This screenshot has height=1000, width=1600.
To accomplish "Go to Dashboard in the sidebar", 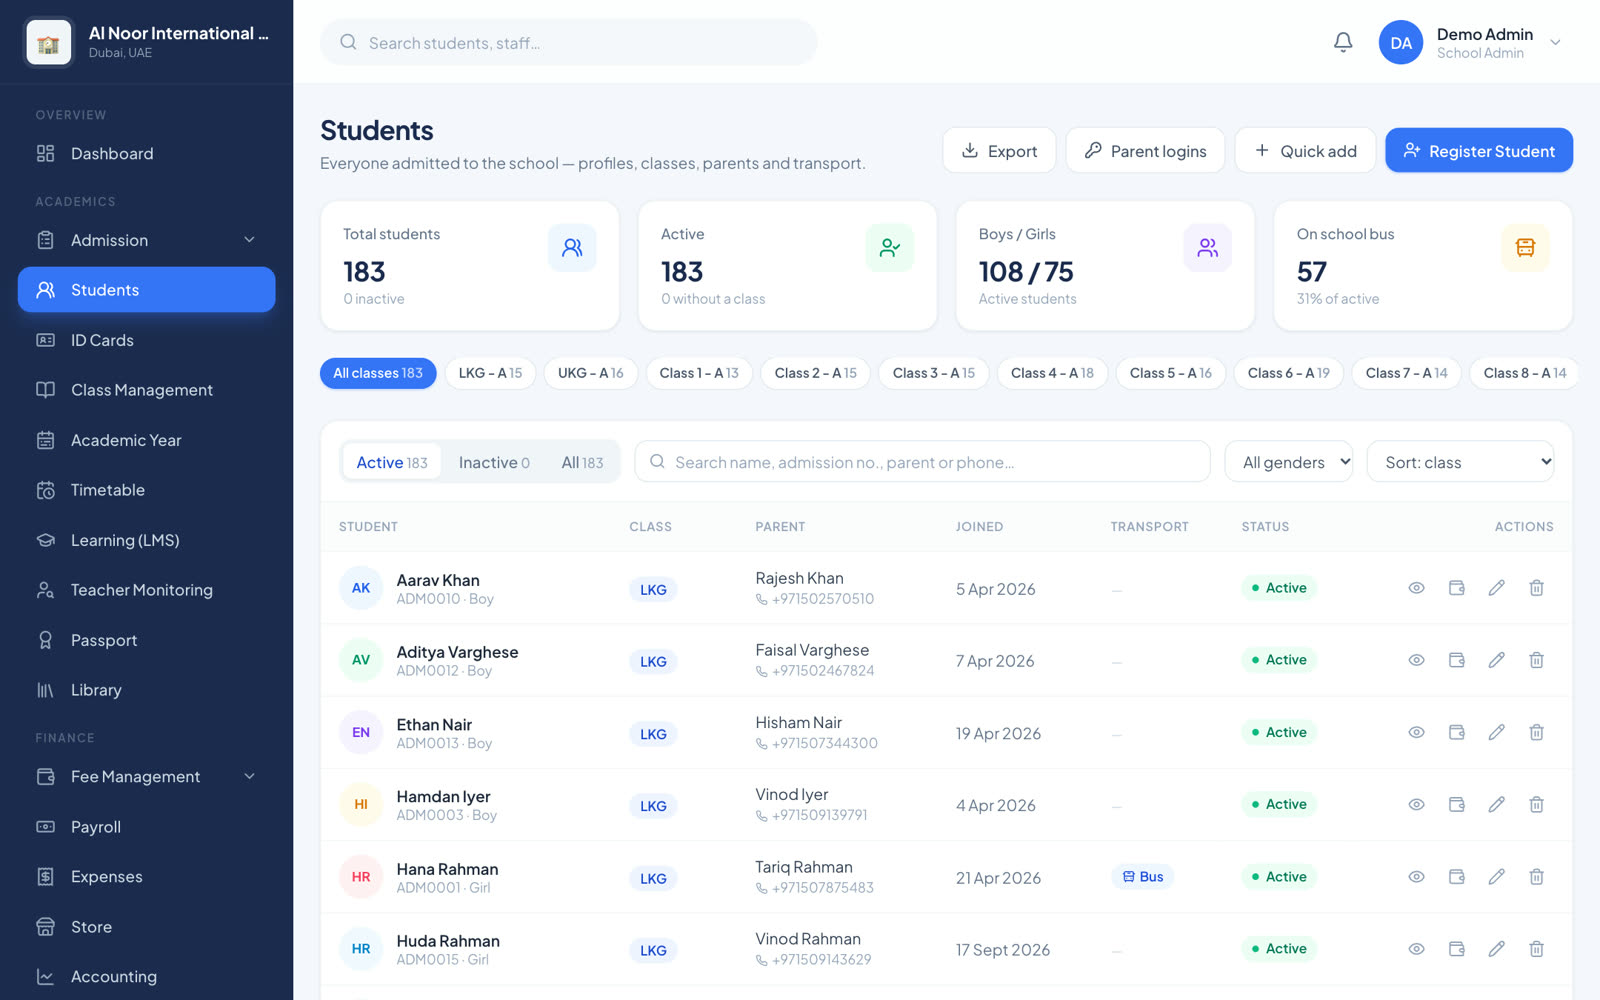I will pos(146,154).
